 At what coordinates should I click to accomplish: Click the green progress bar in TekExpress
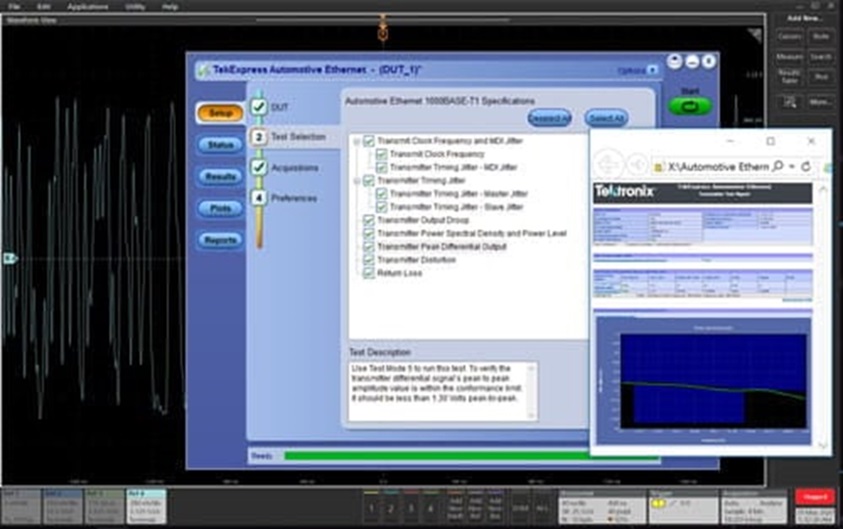(471, 456)
